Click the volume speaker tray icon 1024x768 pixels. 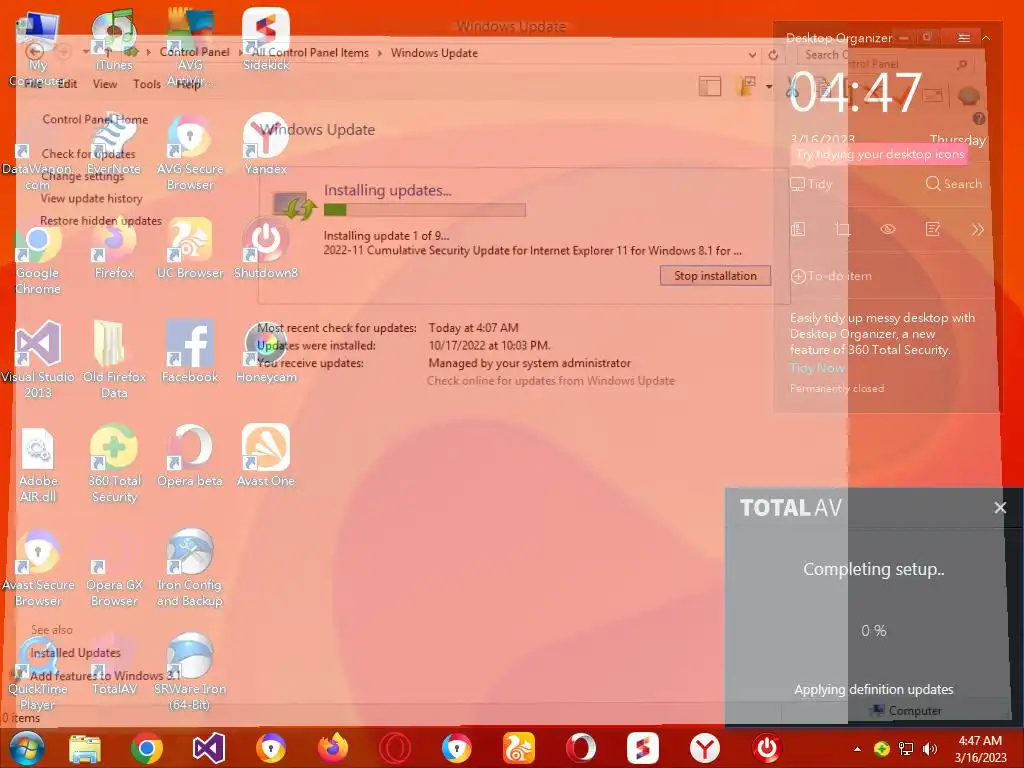click(929, 748)
